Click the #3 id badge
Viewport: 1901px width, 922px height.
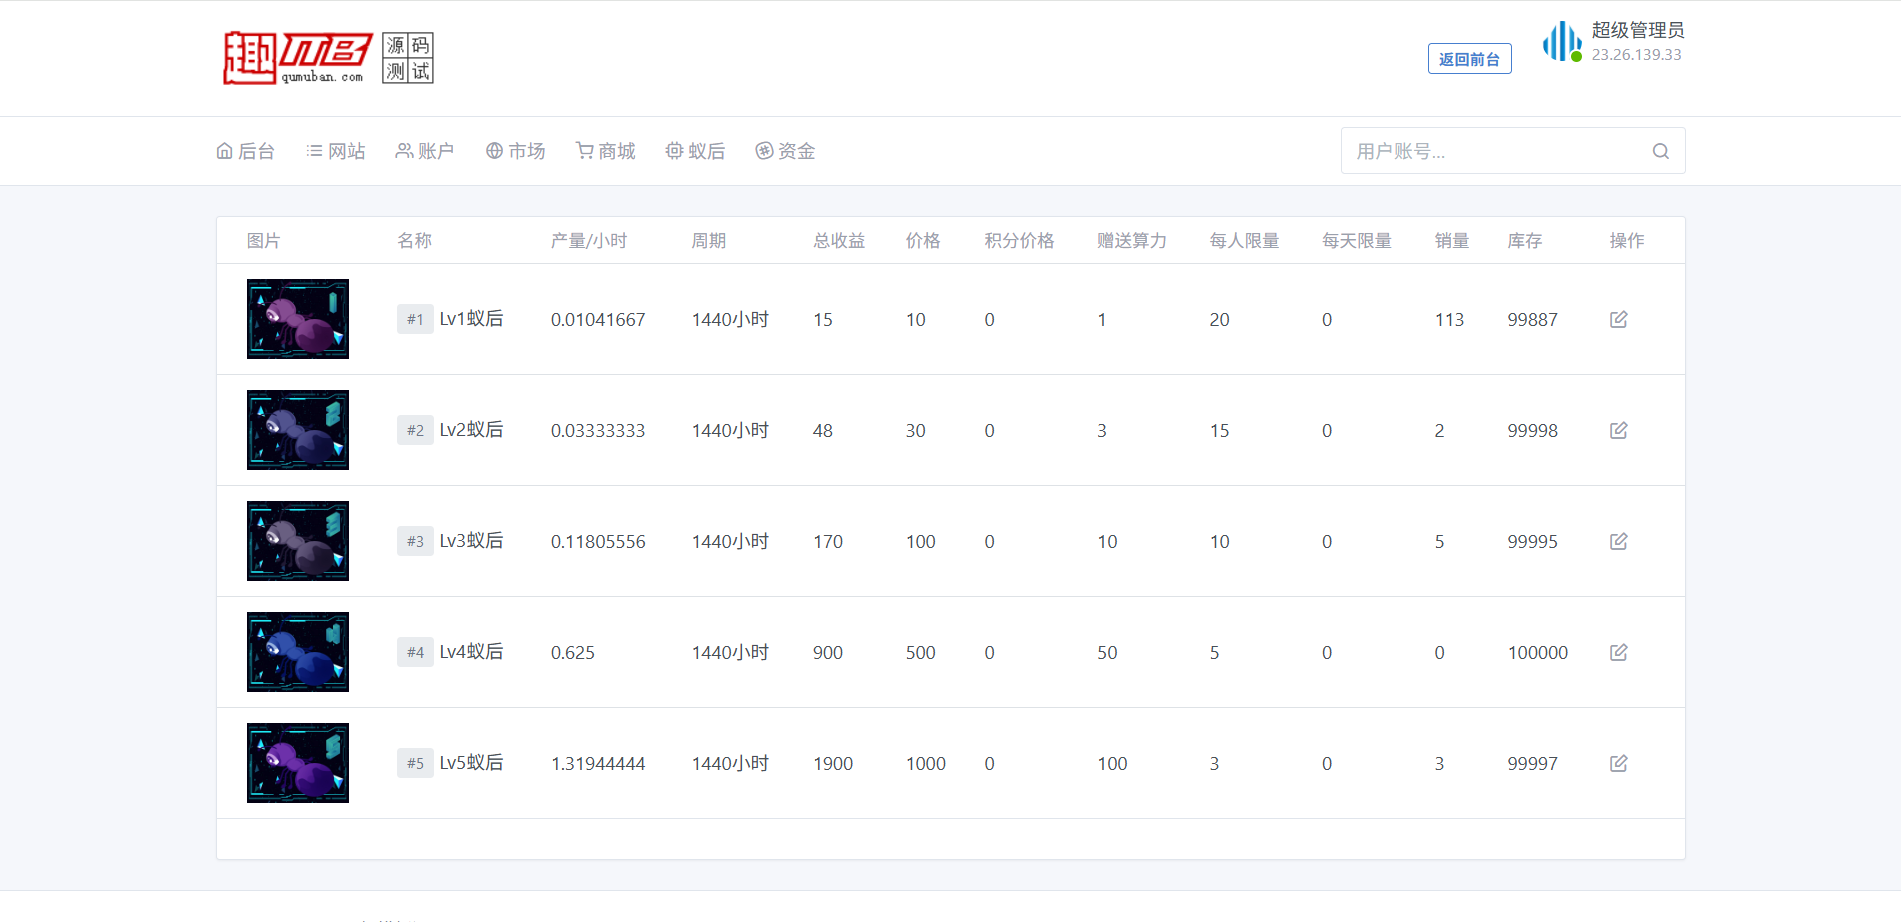(415, 541)
